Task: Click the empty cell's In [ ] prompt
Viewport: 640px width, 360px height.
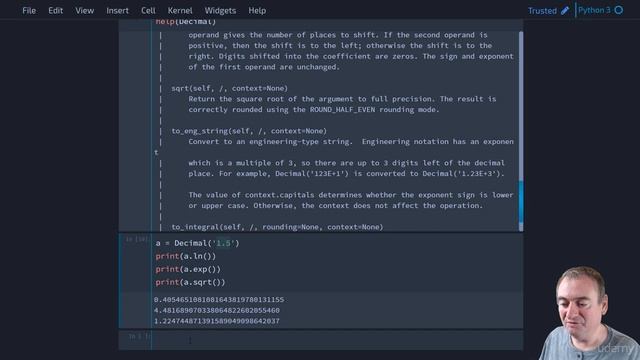Action: pos(139,337)
